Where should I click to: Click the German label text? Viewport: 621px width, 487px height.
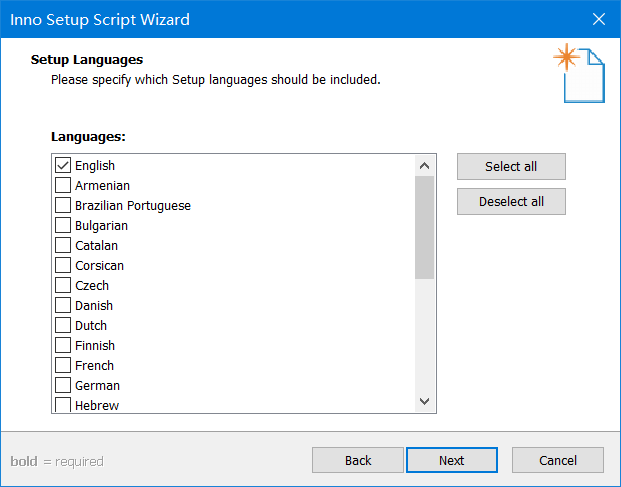97,386
